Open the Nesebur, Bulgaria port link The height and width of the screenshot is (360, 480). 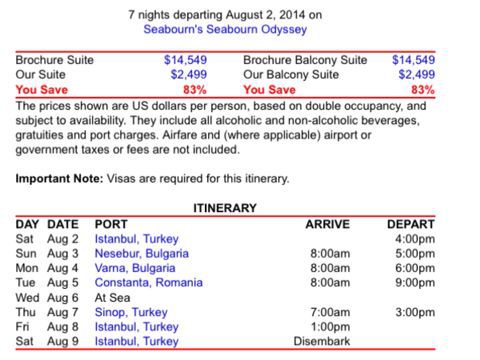click(142, 254)
